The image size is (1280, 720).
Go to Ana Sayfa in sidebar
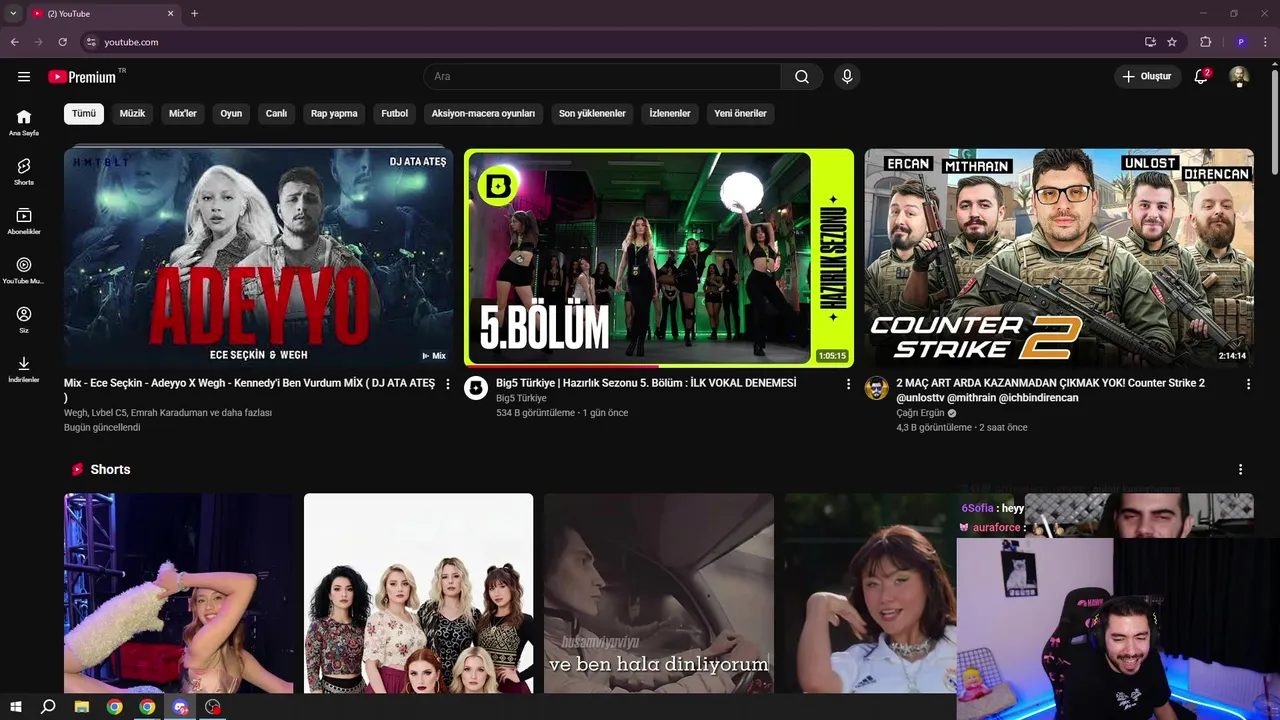click(24, 123)
